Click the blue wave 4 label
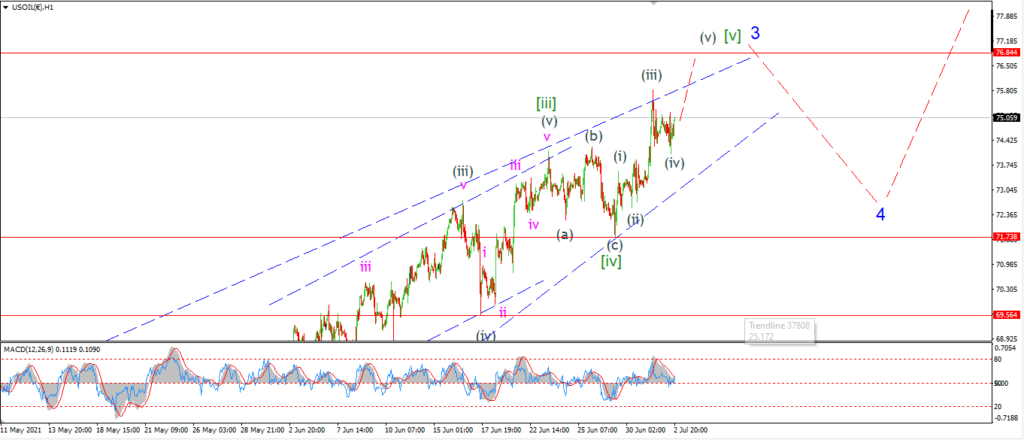Viewport: 1024px width, 440px height. 880,214
